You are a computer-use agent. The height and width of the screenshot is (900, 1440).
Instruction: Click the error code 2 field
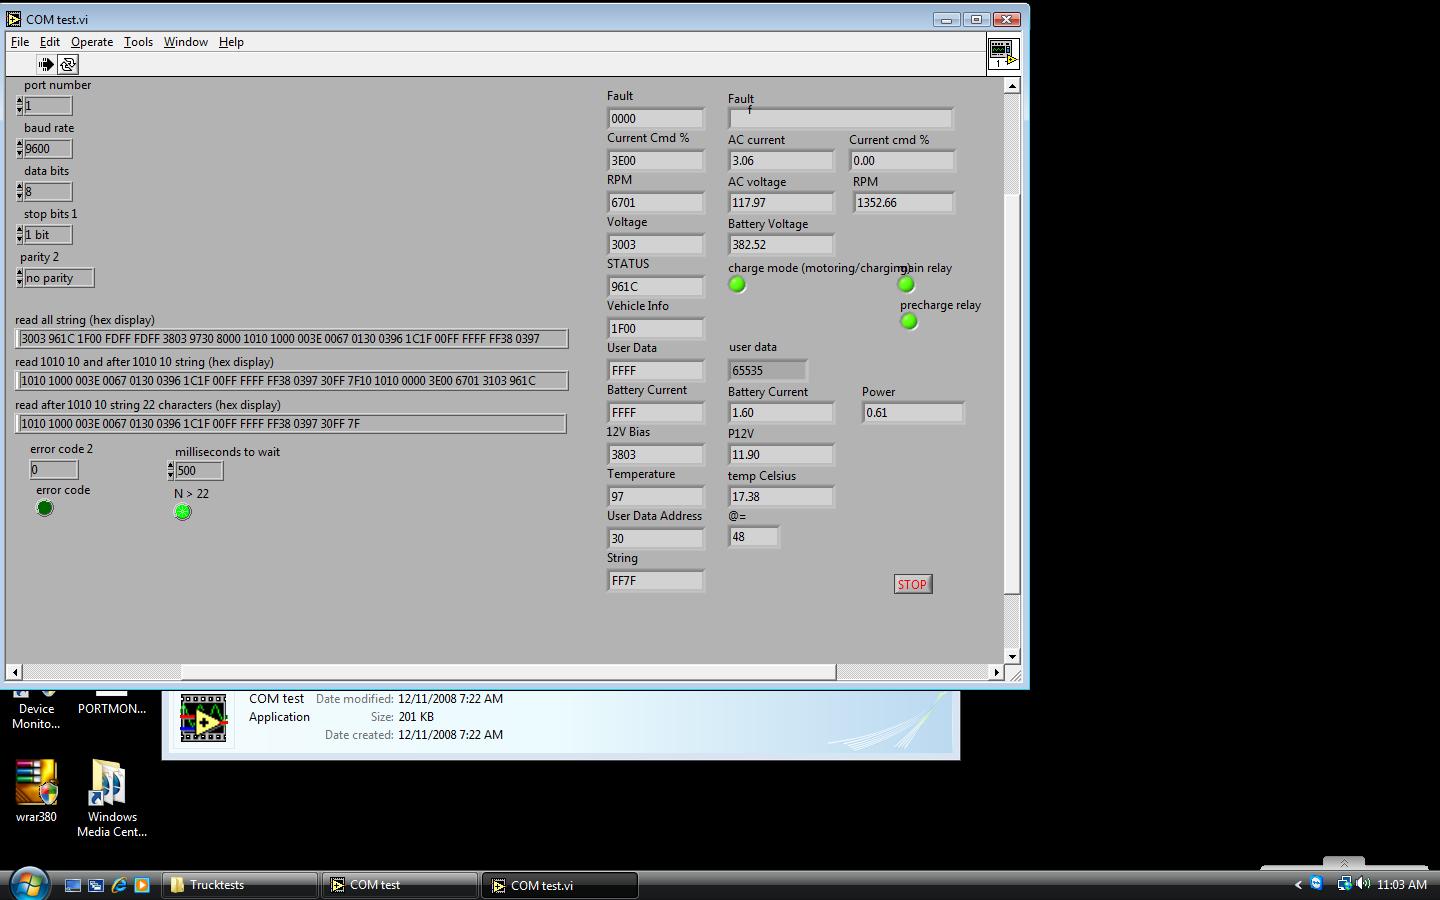pyautogui.click(x=54, y=469)
